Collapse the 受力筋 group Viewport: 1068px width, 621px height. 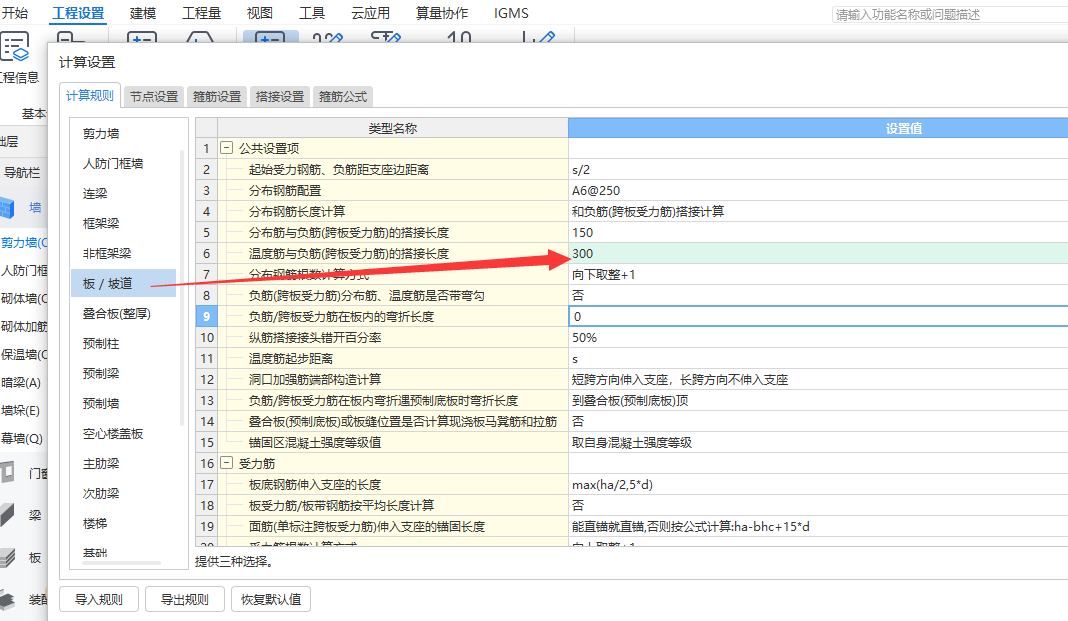(227, 463)
